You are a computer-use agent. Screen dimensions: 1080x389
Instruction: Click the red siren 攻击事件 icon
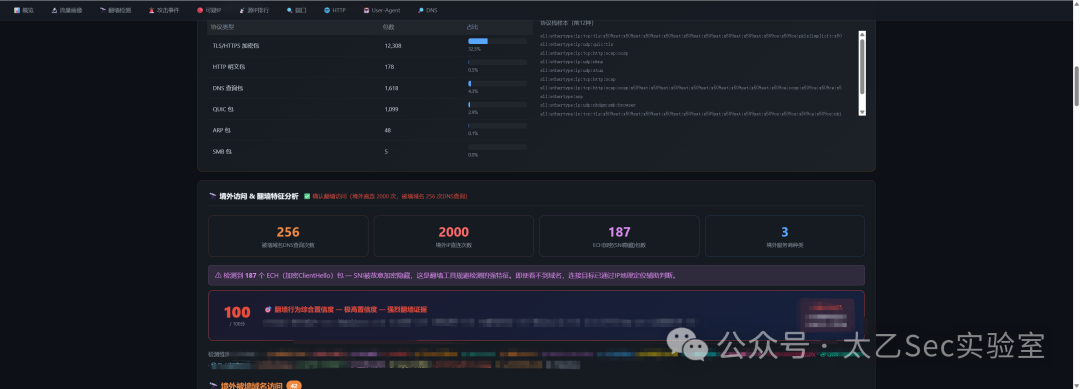152,10
